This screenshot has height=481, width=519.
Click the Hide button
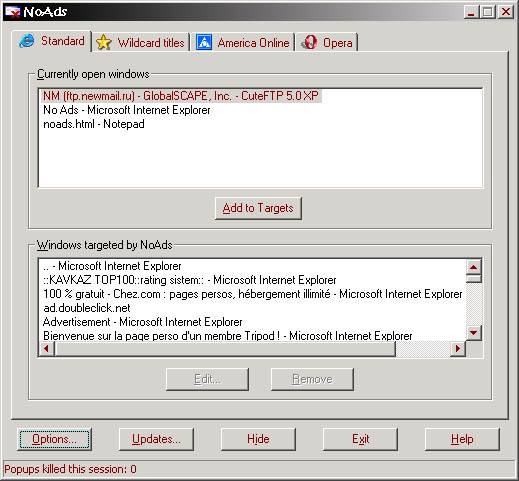pyautogui.click(x=258, y=439)
